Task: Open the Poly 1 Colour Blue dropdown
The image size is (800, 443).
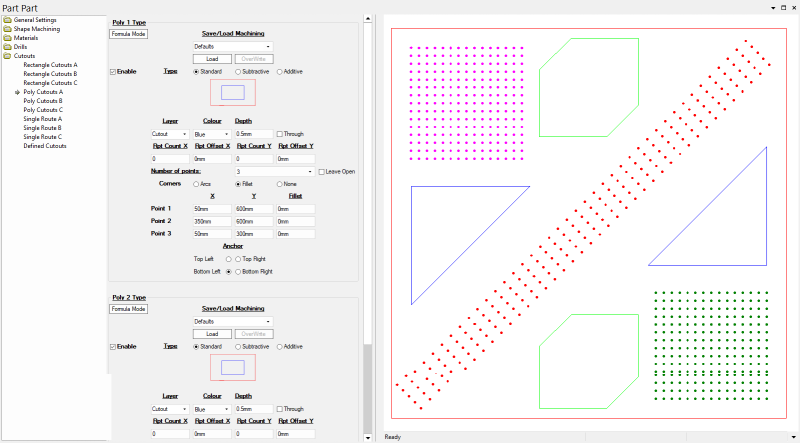Action: pos(212,134)
